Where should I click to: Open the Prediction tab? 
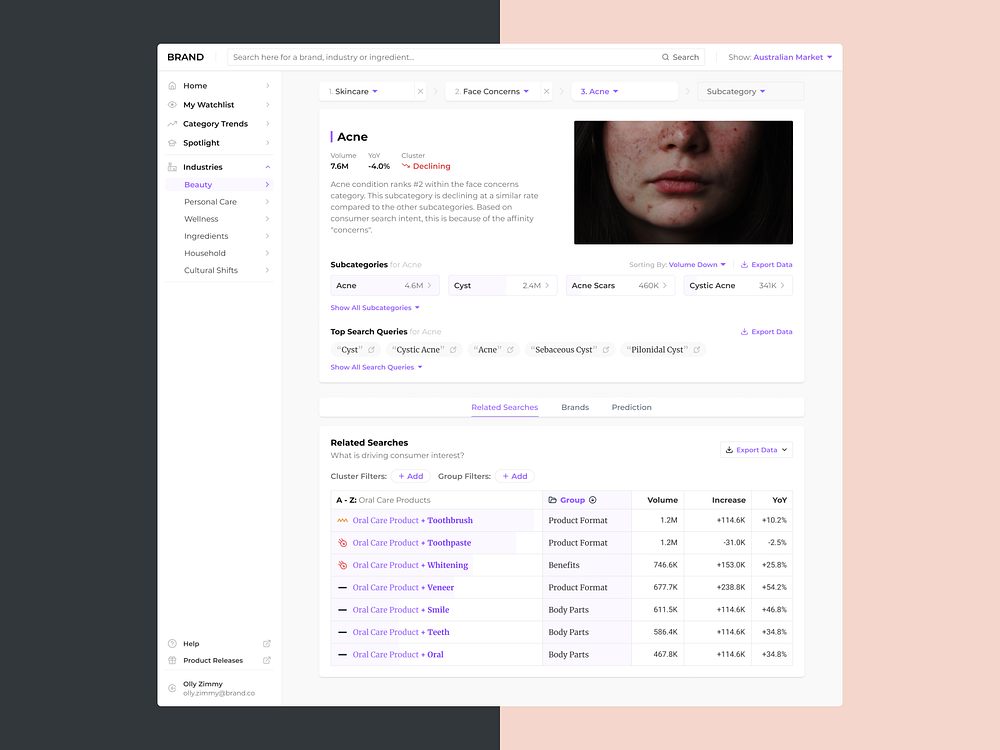[x=631, y=407]
